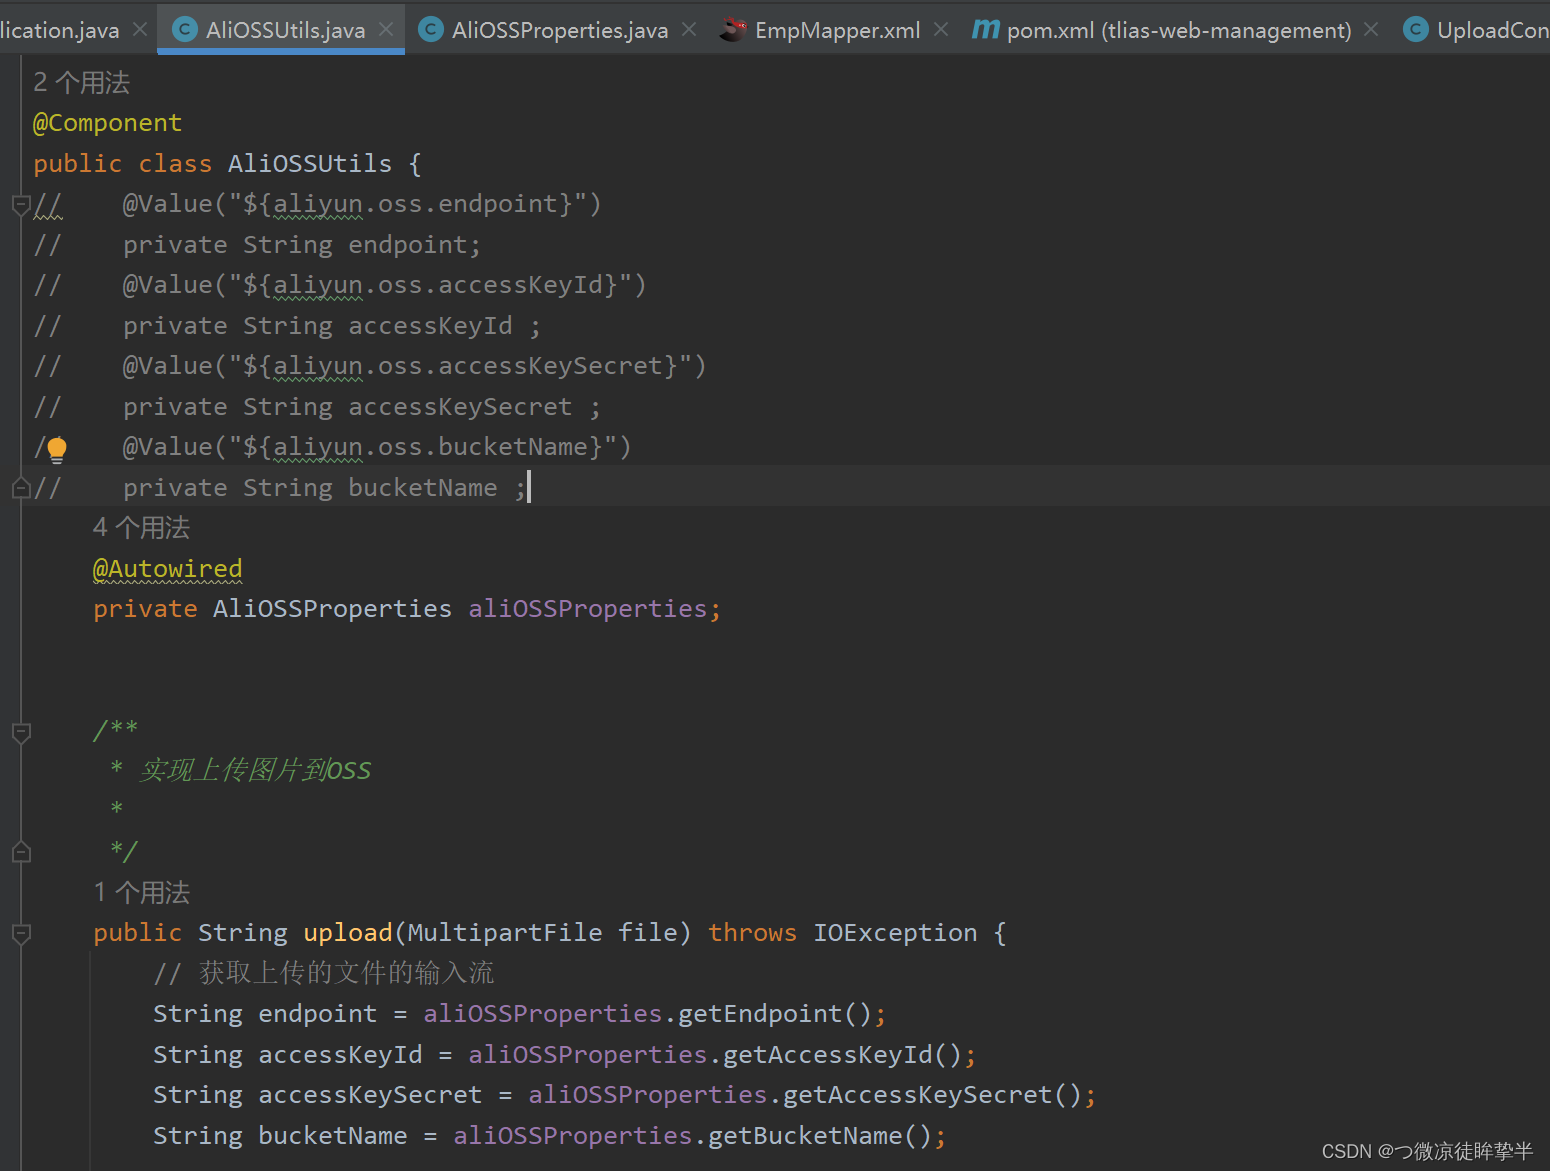Viewport: 1550px width, 1171px height.
Task: Close the AliOSSUtils.java tab
Action: [386, 30]
